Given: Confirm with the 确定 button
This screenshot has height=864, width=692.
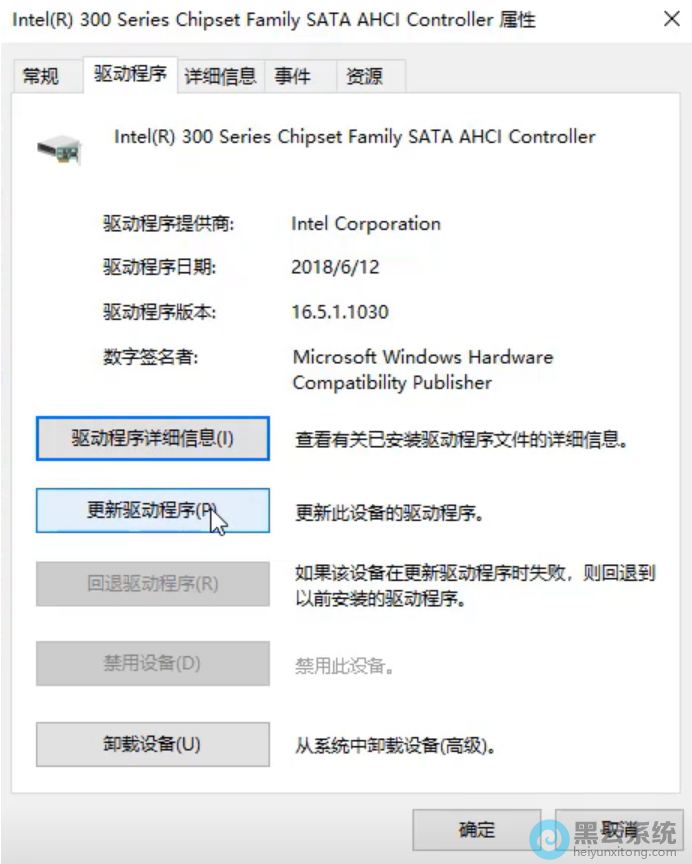Looking at the screenshot, I should [477, 829].
